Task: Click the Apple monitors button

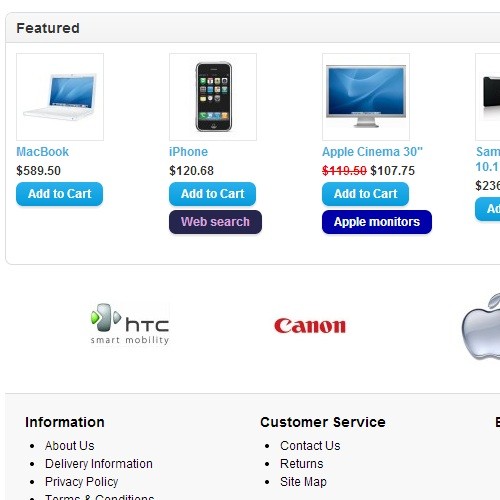Action: 377,222
